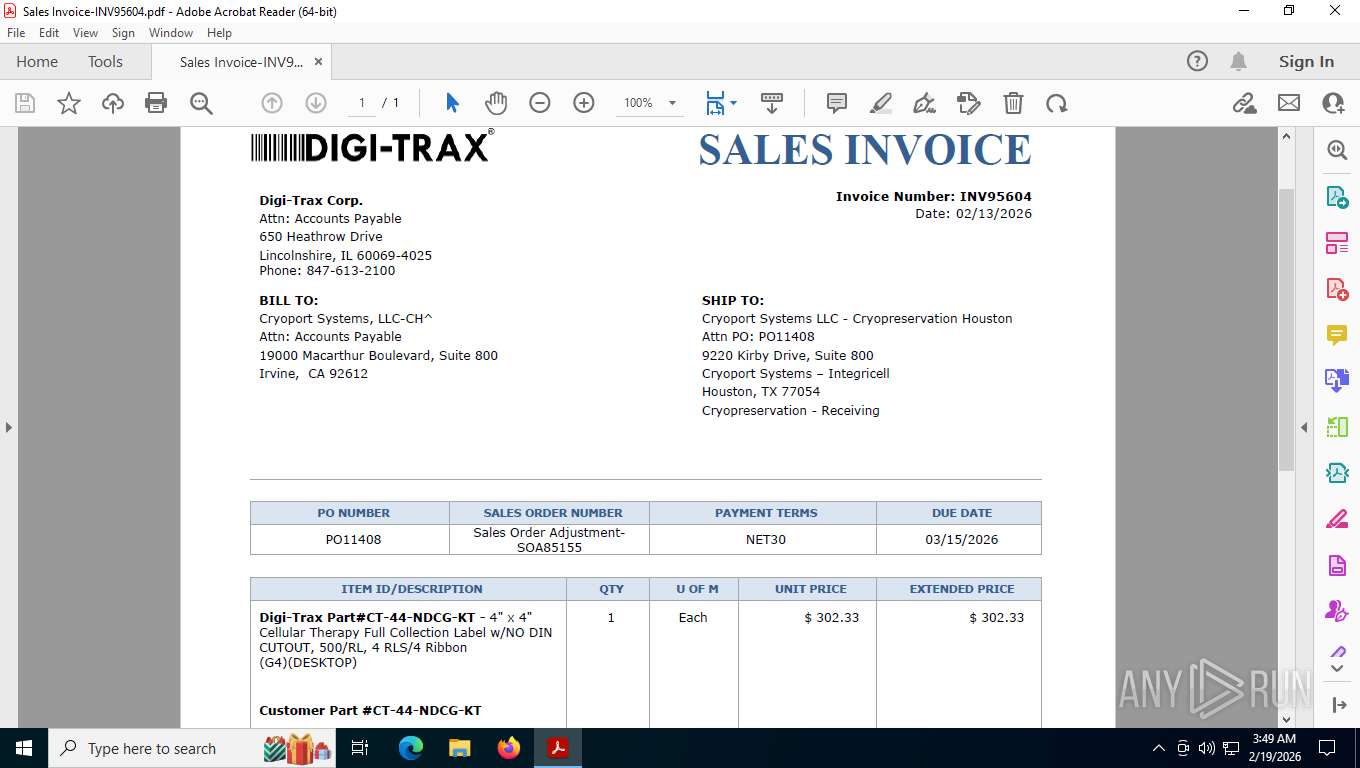The image size is (1360, 768).
Task: Open the Edit menu
Action: point(49,33)
